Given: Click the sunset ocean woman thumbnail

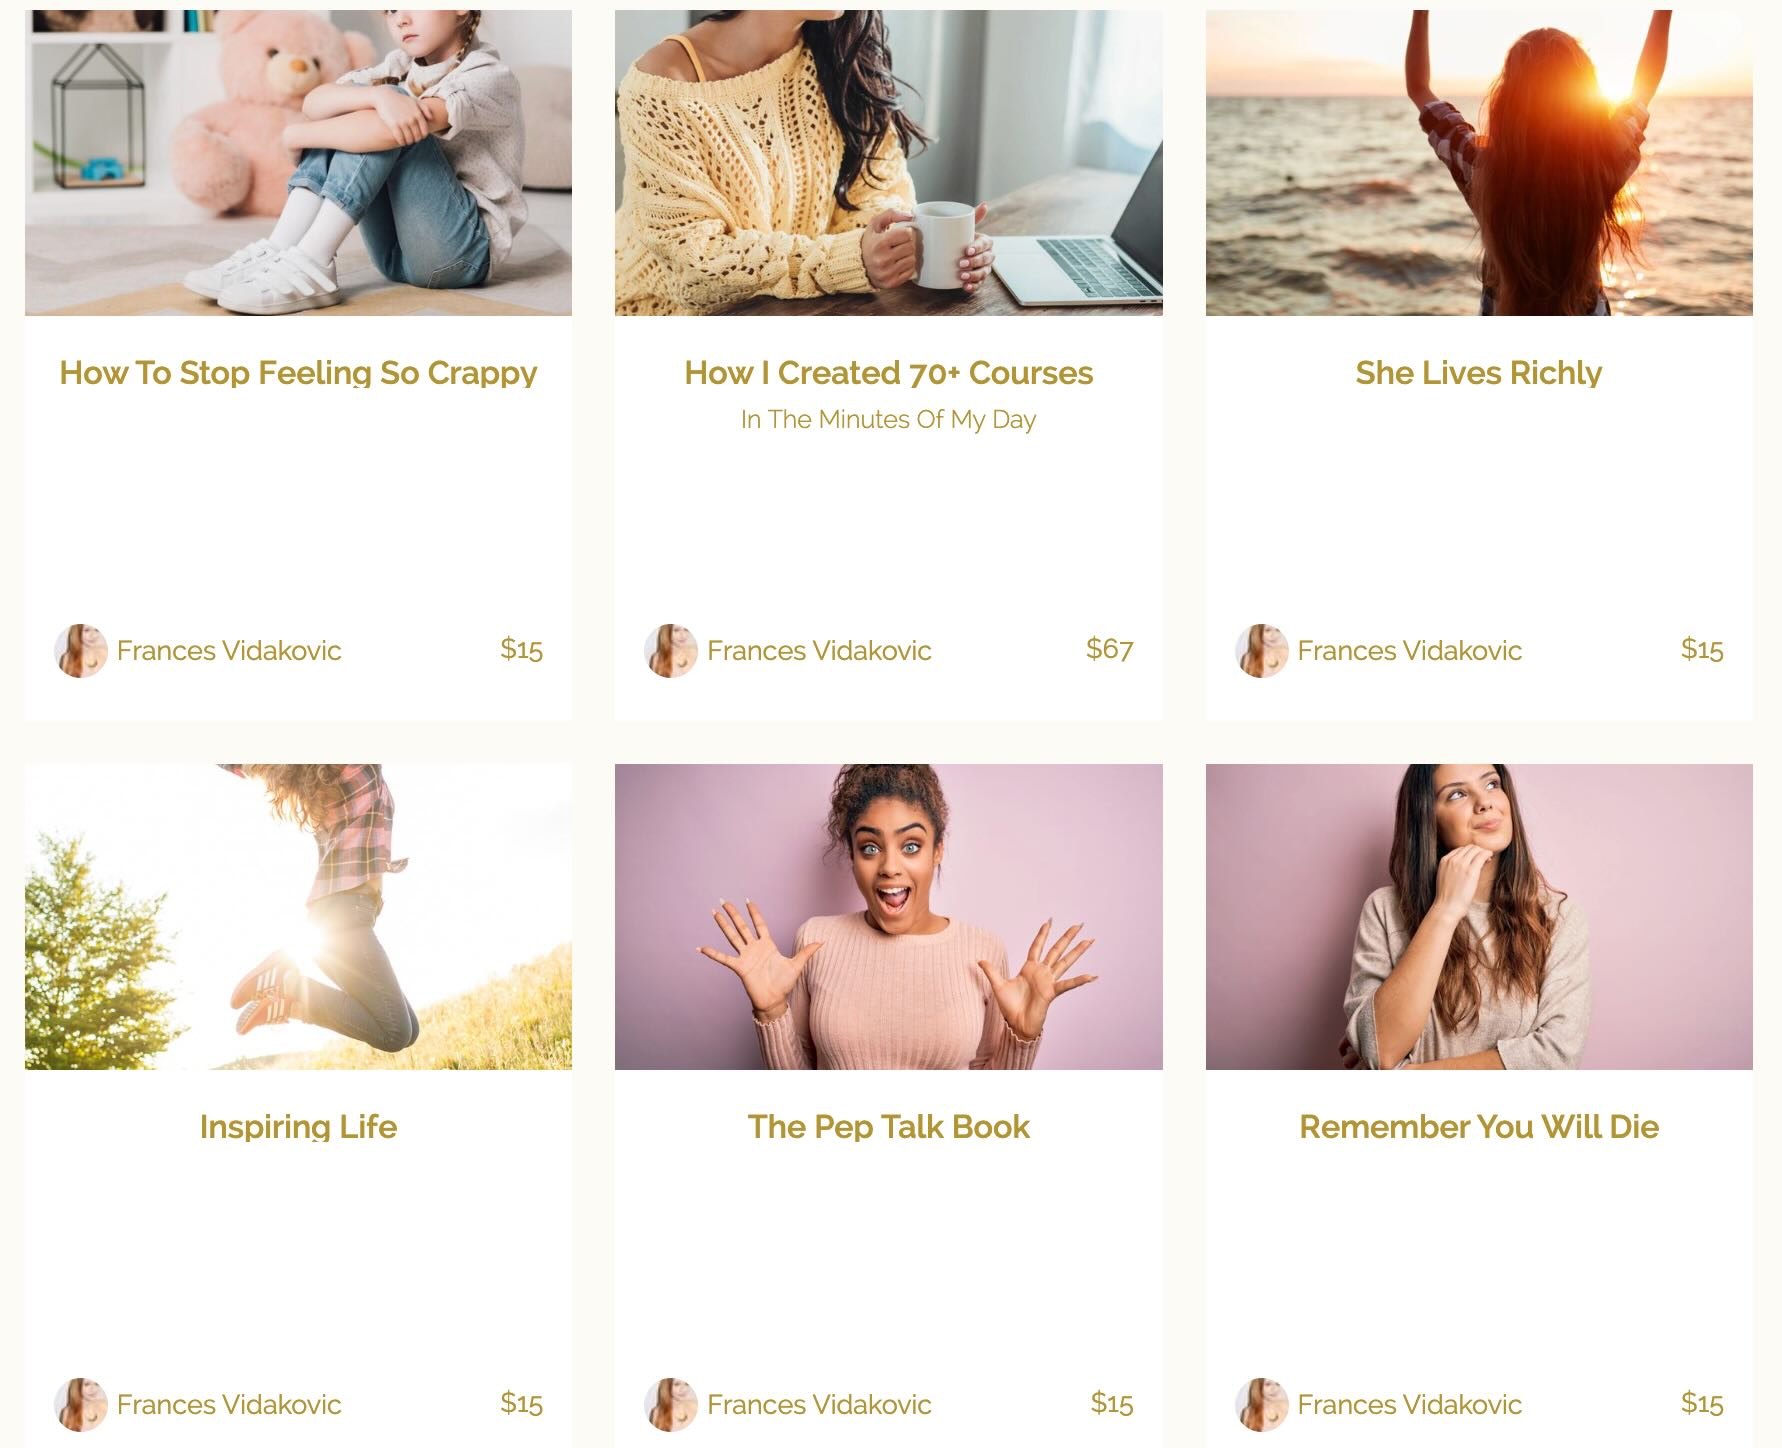Looking at the screenshot, I should tap(1479, 163).
